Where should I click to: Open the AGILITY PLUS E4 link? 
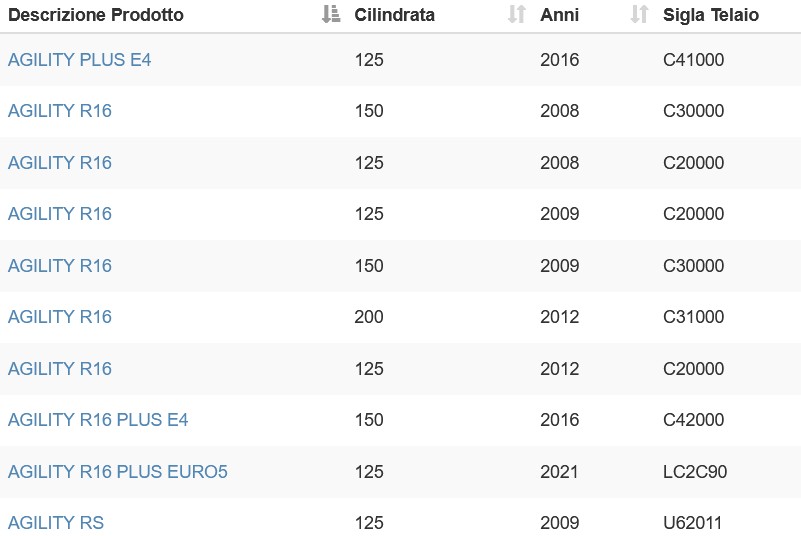tap(79, 60)
